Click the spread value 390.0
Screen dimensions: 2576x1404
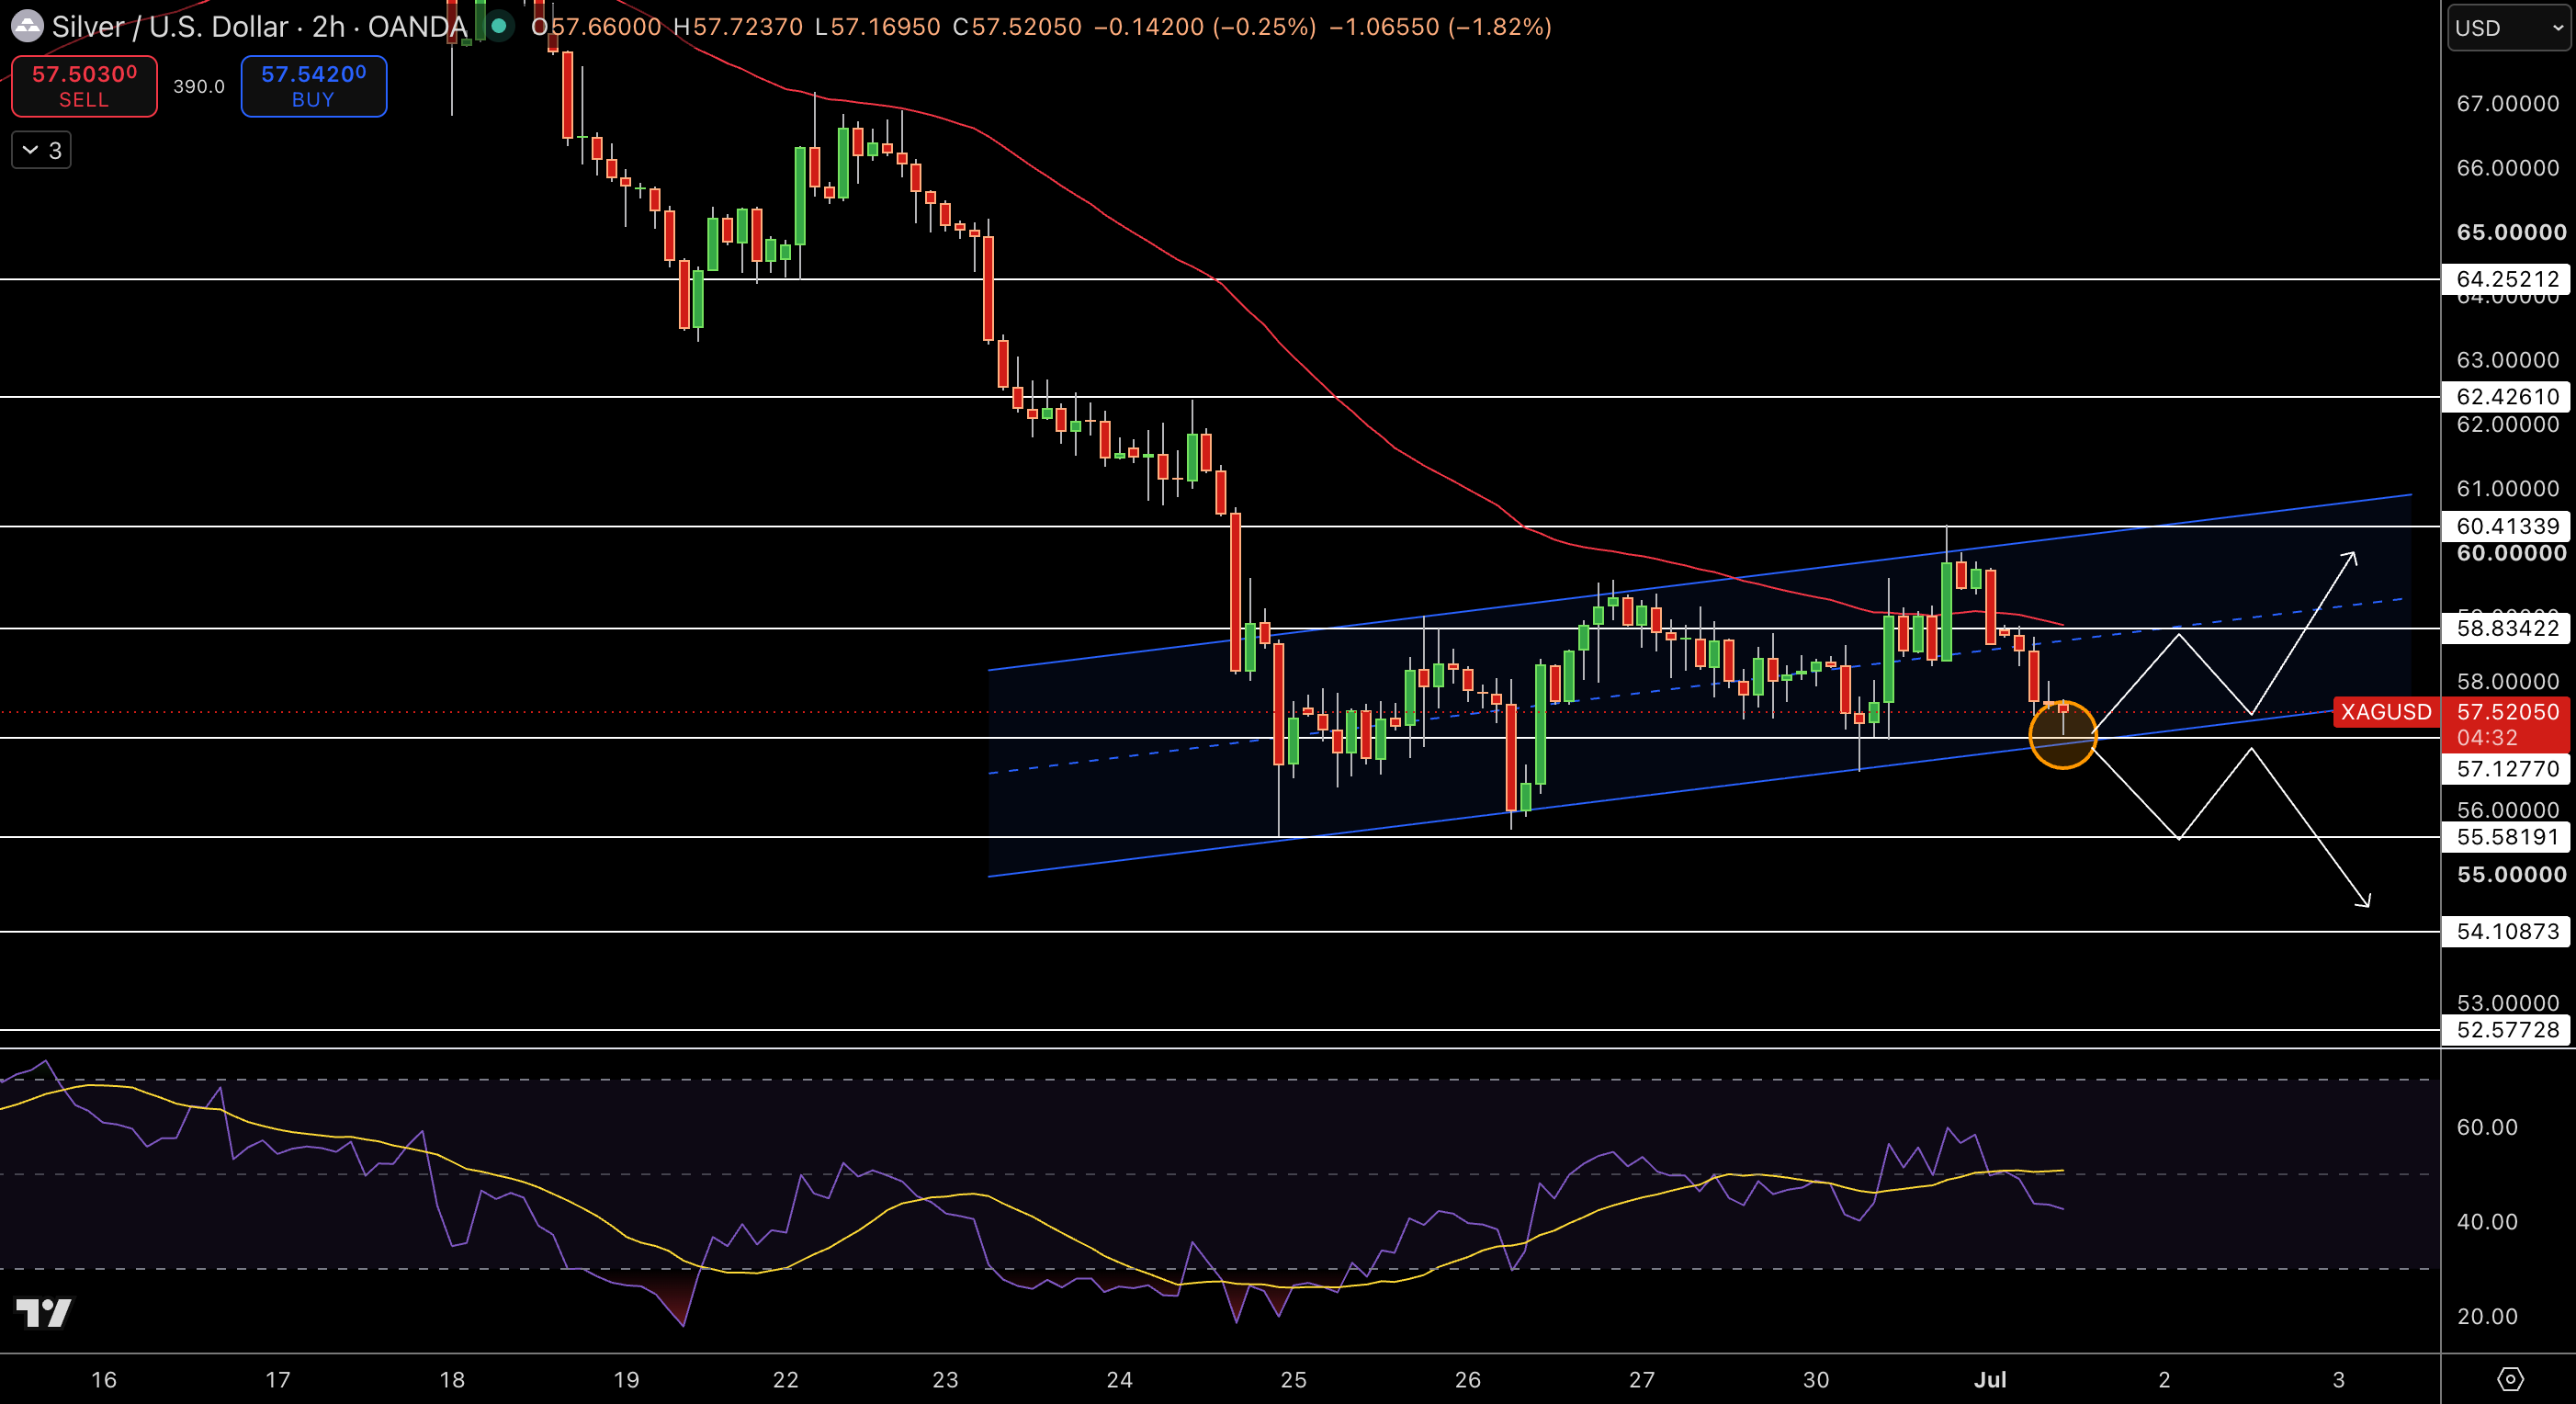[x=199, y=87]
